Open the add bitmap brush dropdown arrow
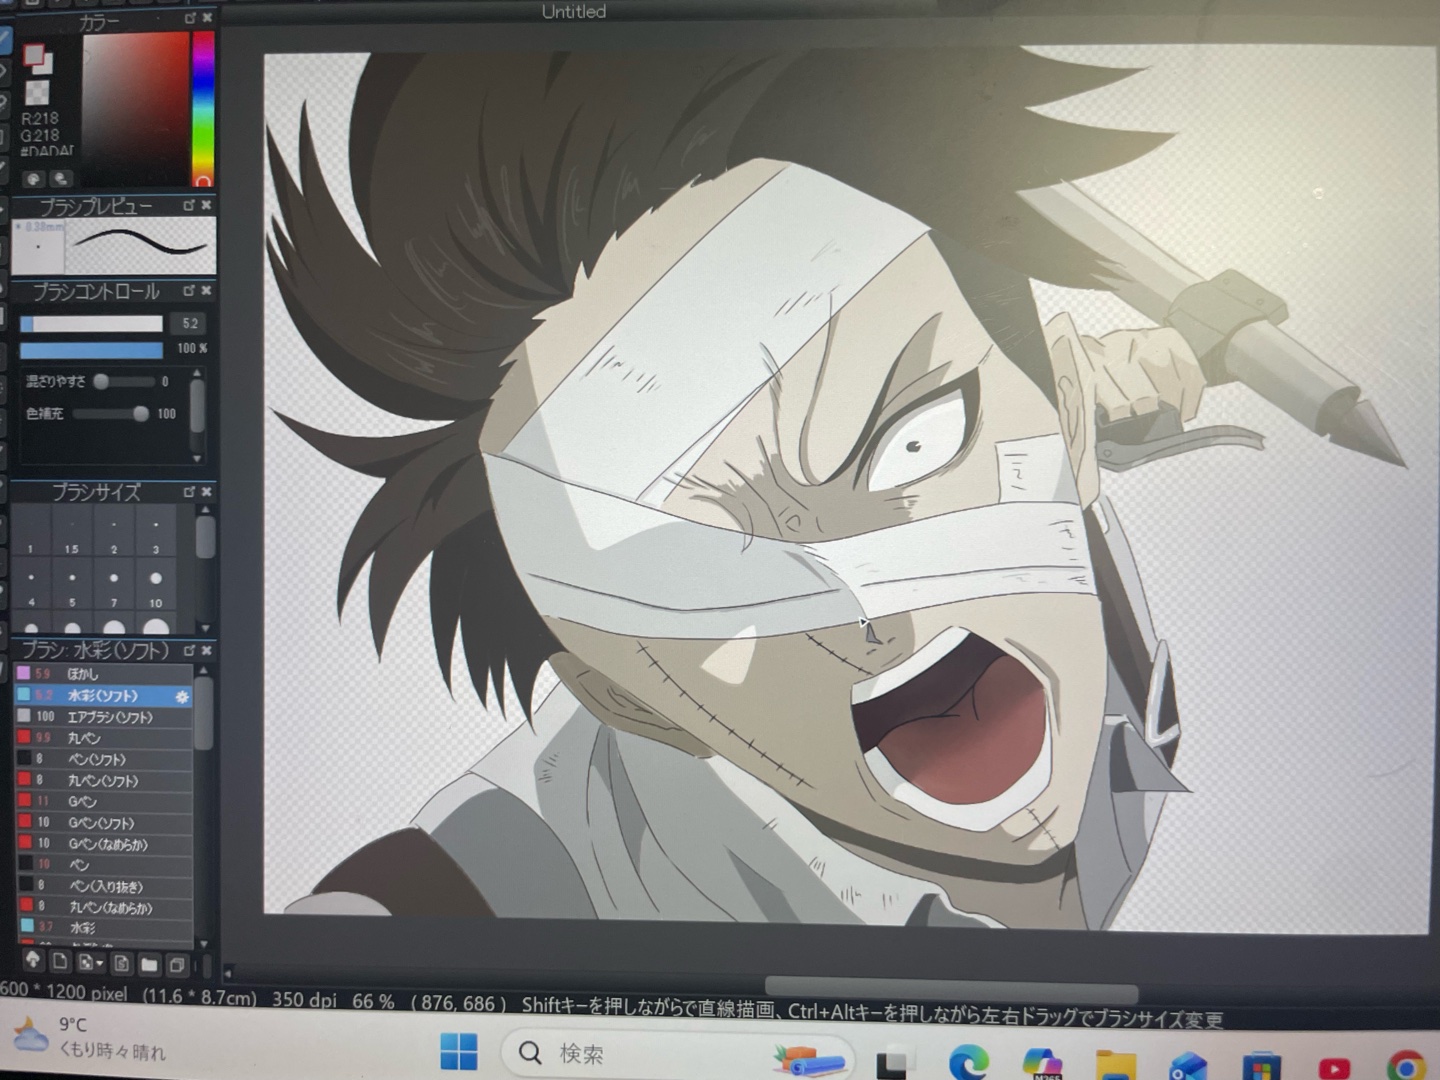 point(99,964)
